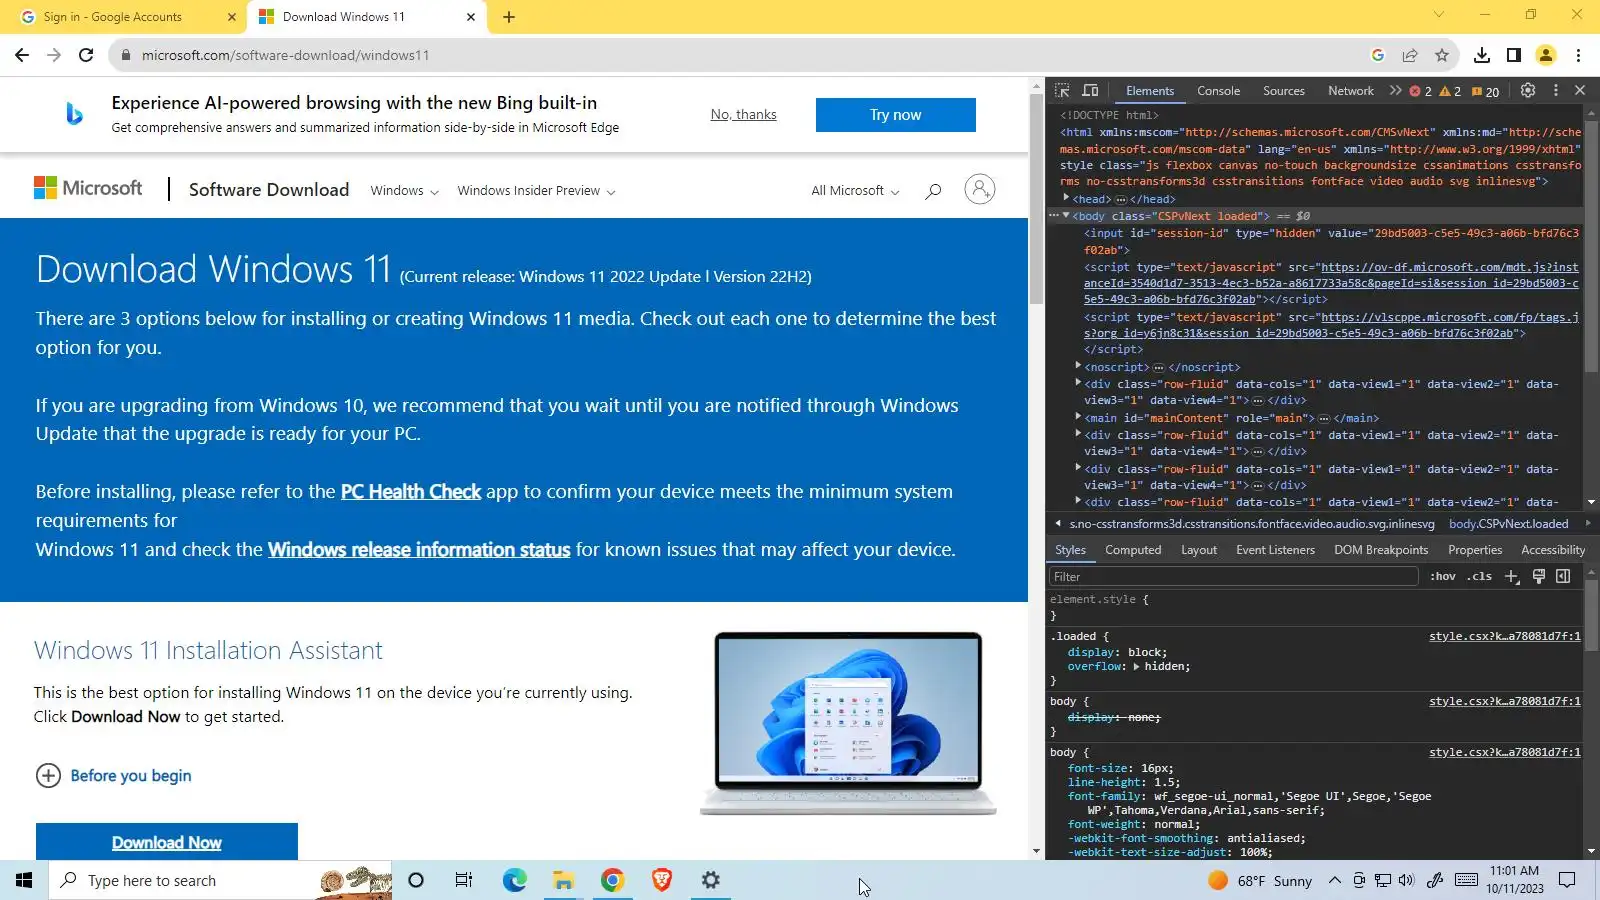1600x900 pixels.
Task: Toggle .cls class editor
Action: (x=1480, y=577)
